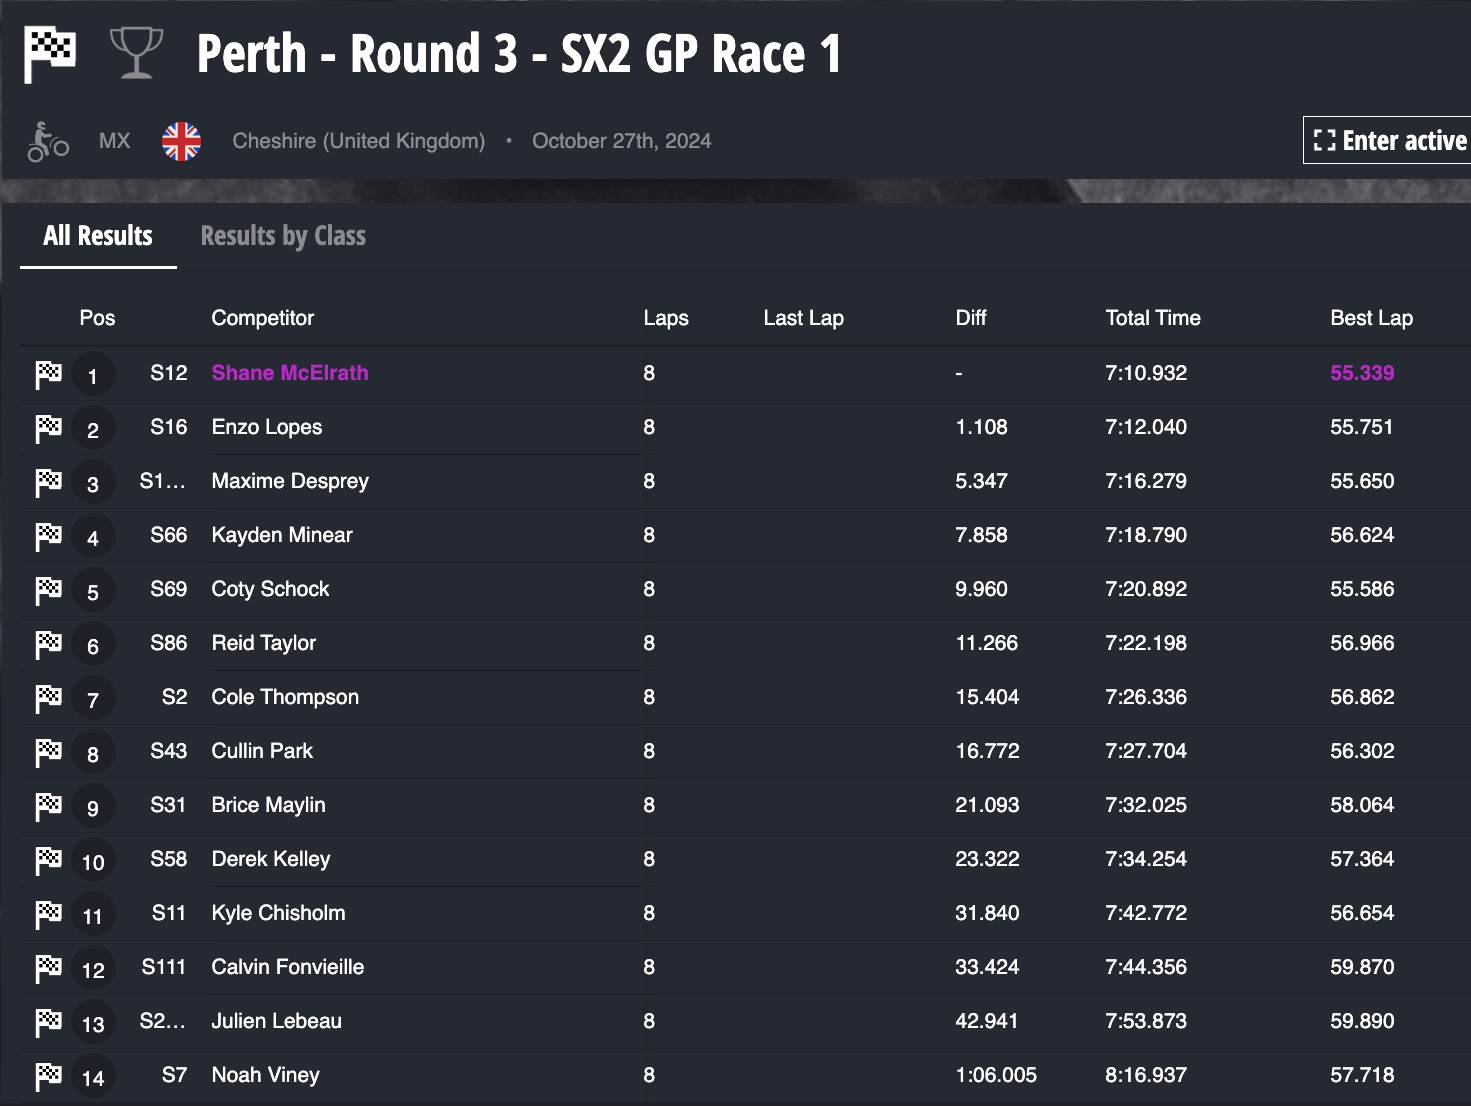Click position badge 10 for Derek Kelley

coord(93,861)
